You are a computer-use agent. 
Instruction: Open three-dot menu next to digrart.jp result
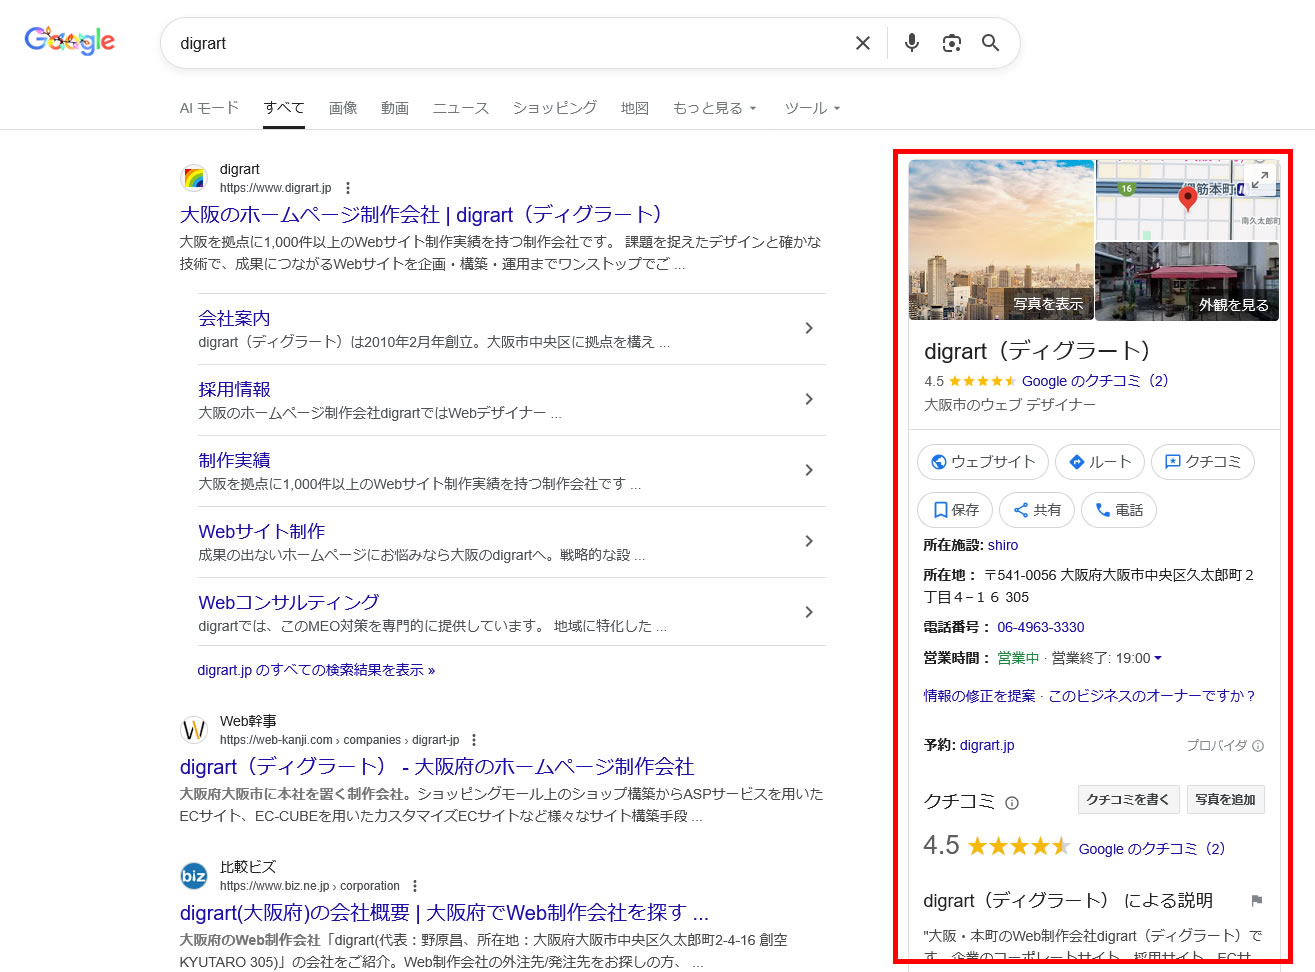(347, 188)
